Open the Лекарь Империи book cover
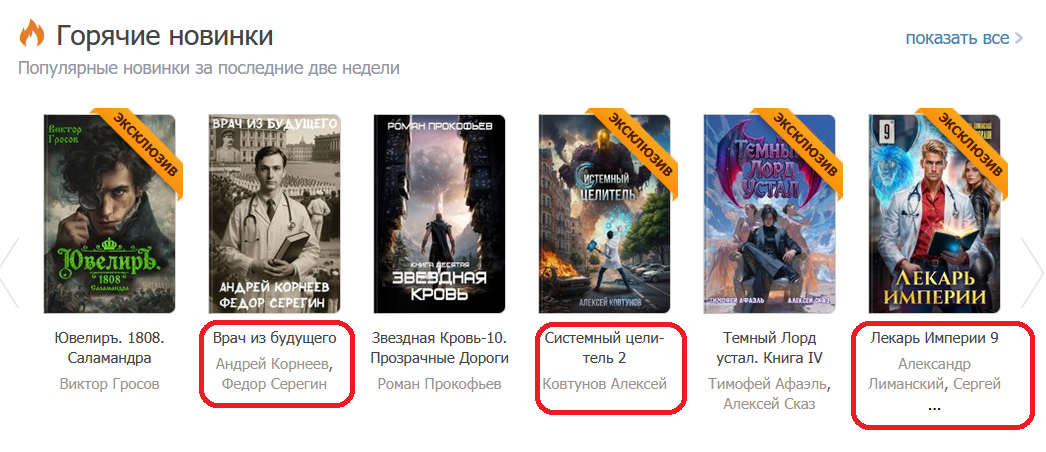 935,214
